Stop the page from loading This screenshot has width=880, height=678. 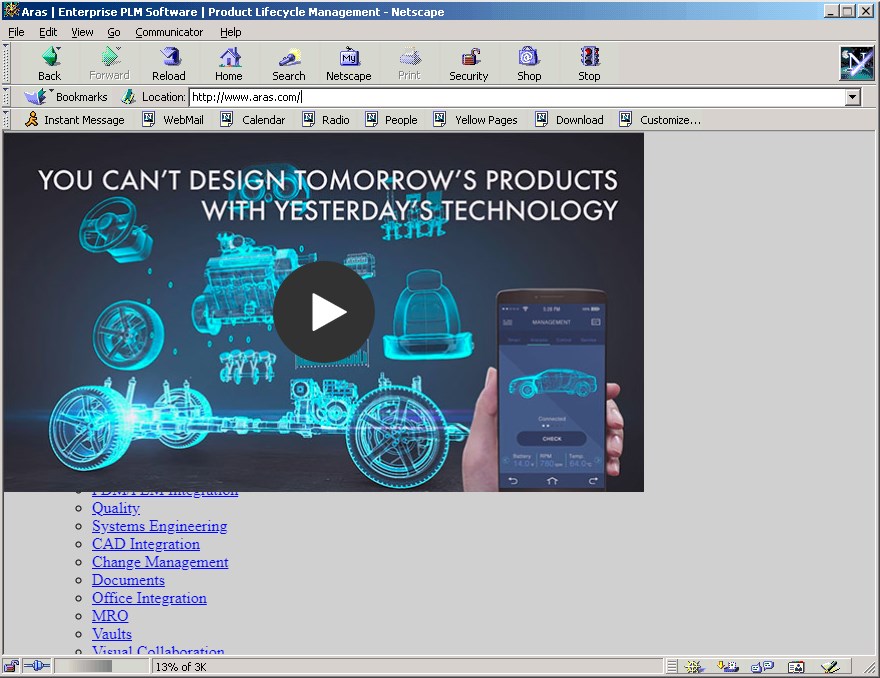589,63
